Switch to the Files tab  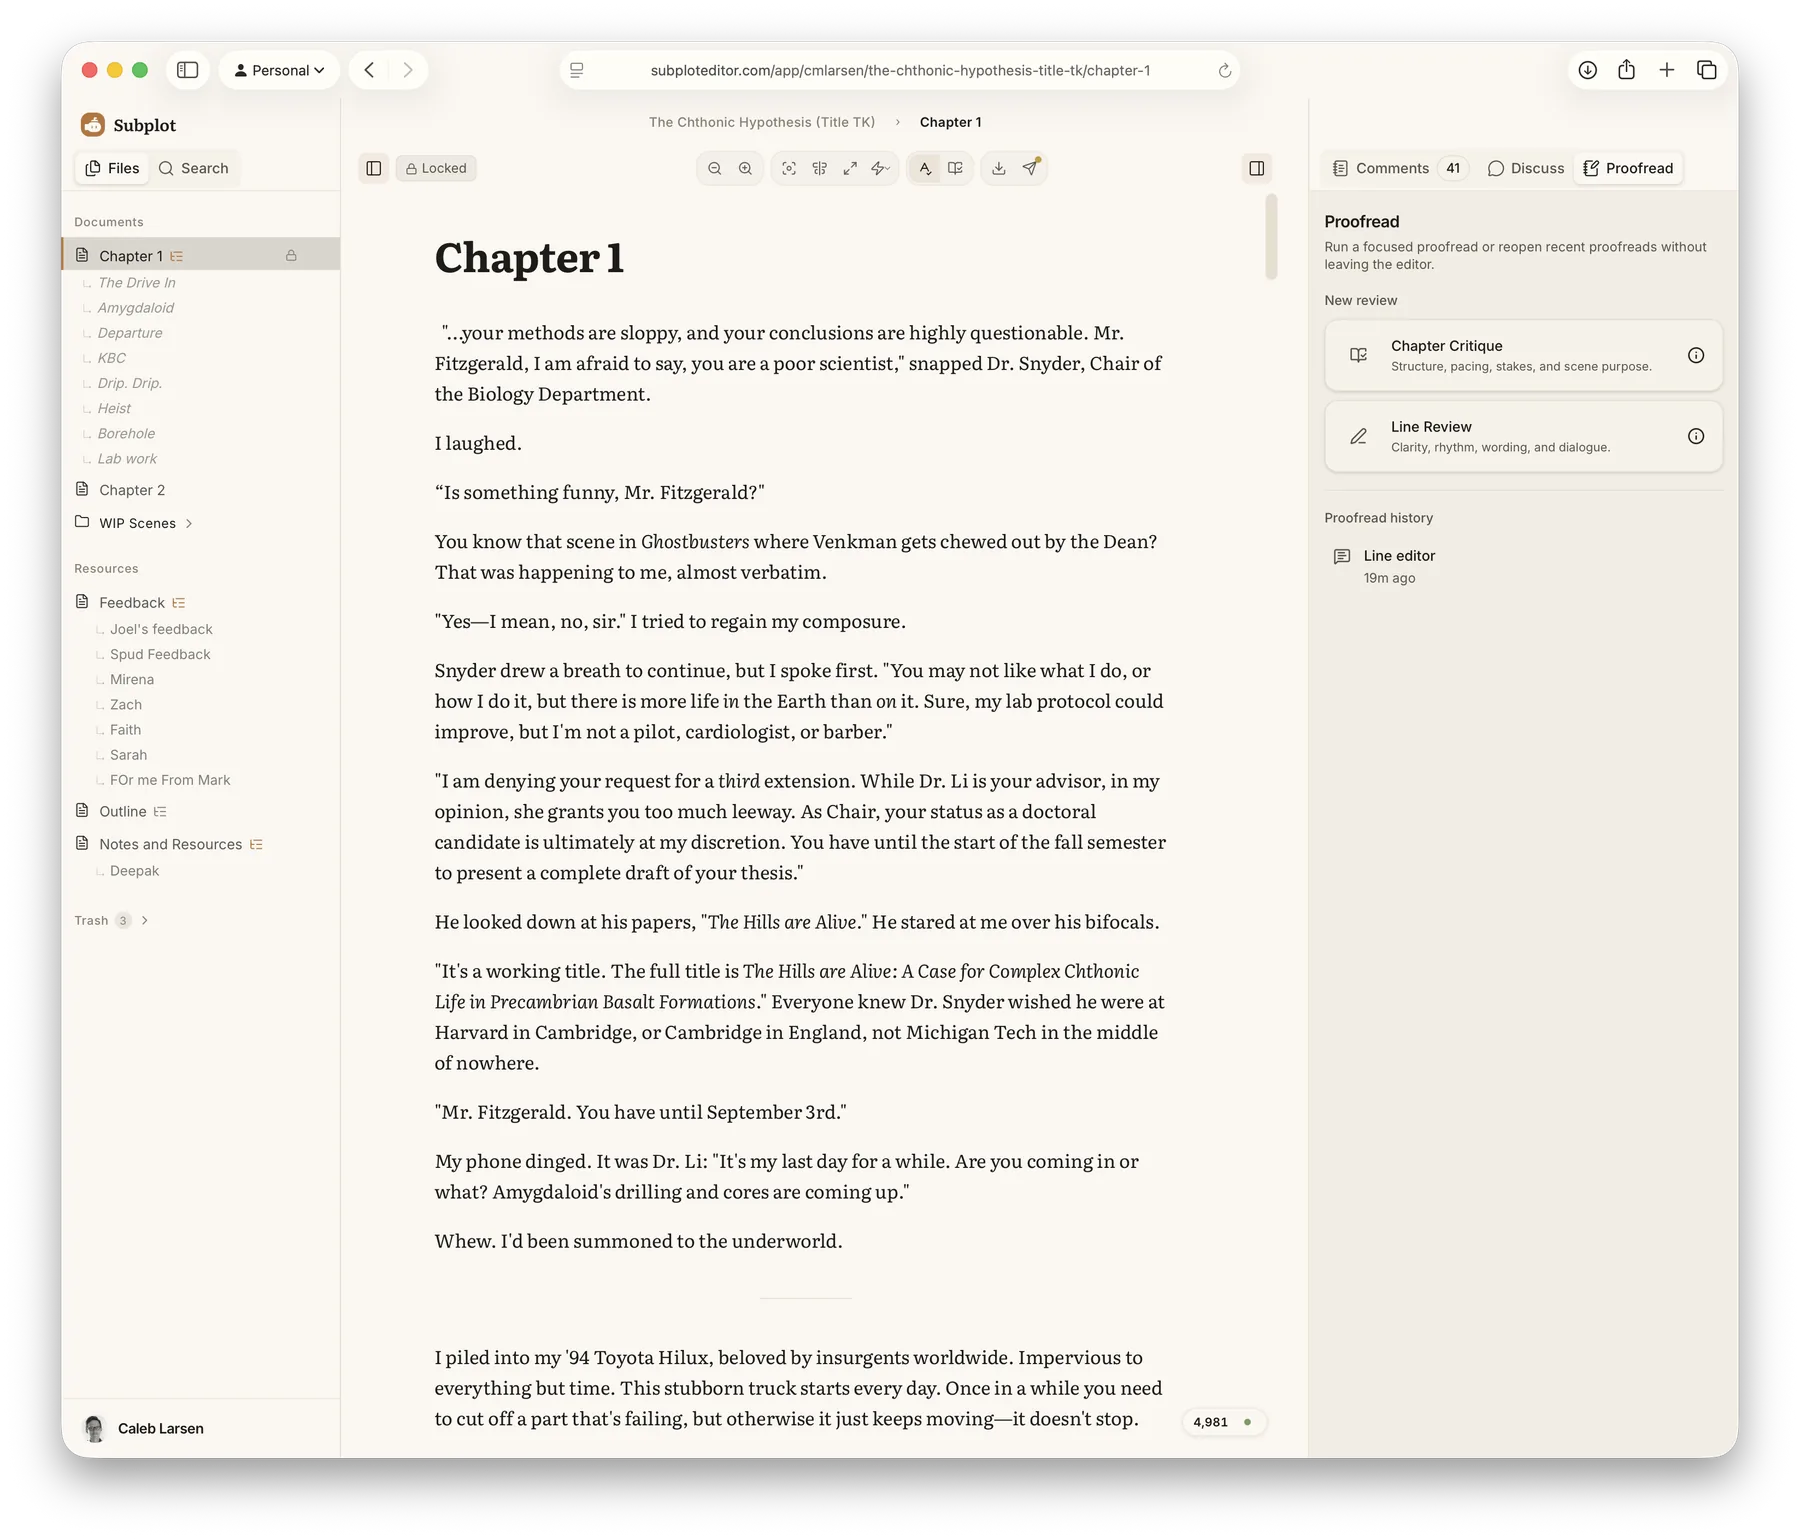click(x=112, y=168)
